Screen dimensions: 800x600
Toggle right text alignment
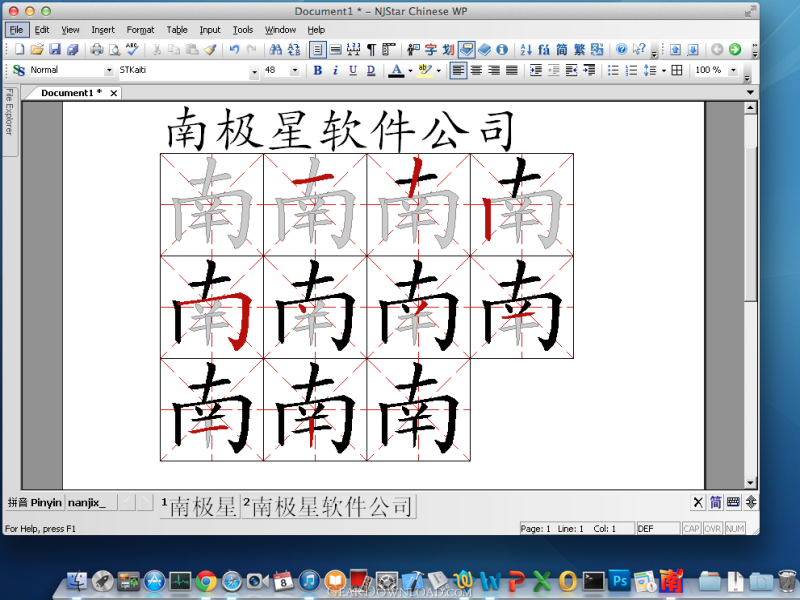[x=494, y=70]
